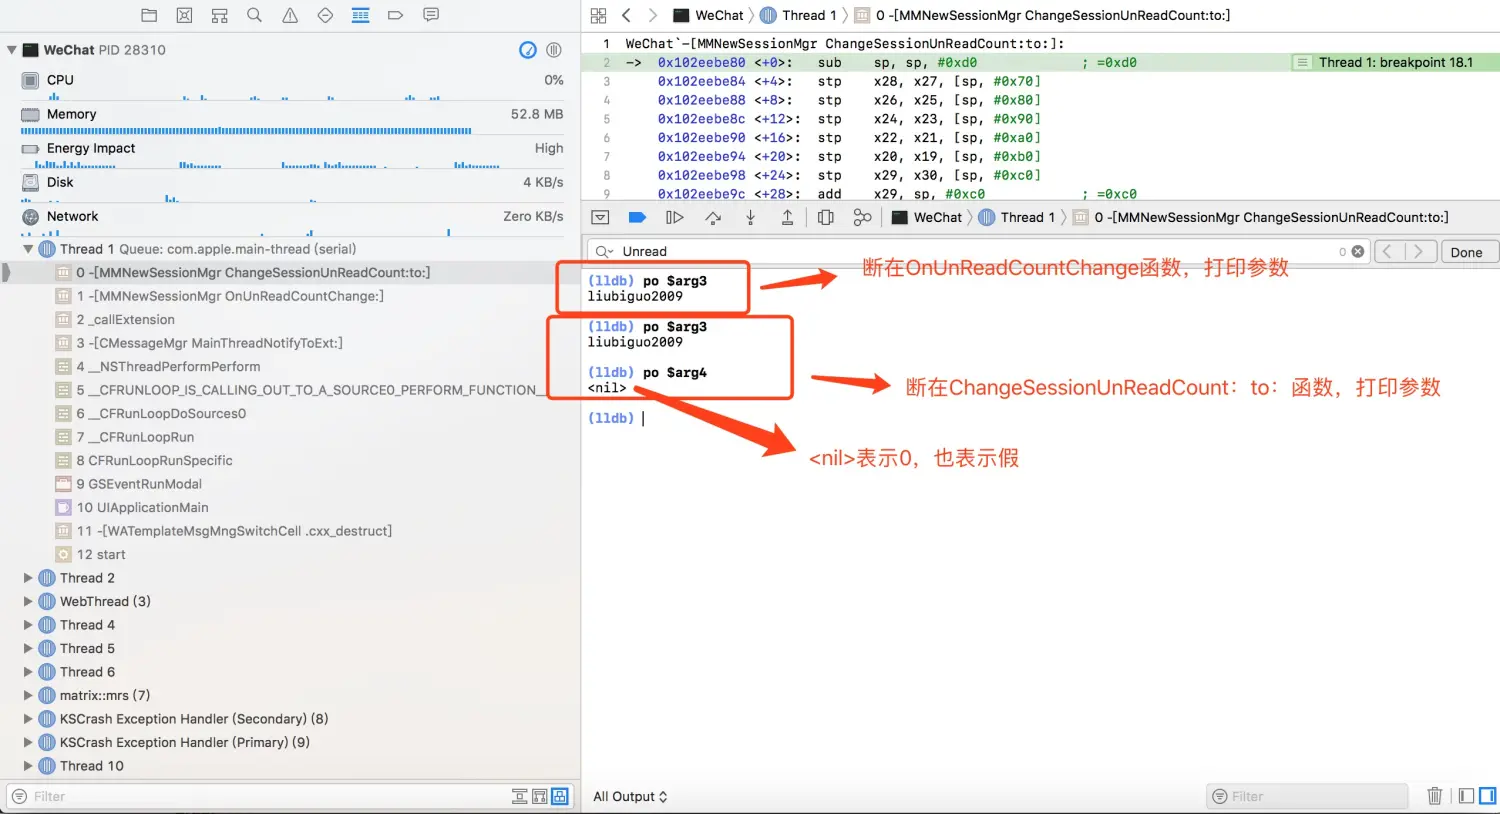Collapse Thread 1 main-thread row
The image size is (1500, 814).
[x=28, y=249]
